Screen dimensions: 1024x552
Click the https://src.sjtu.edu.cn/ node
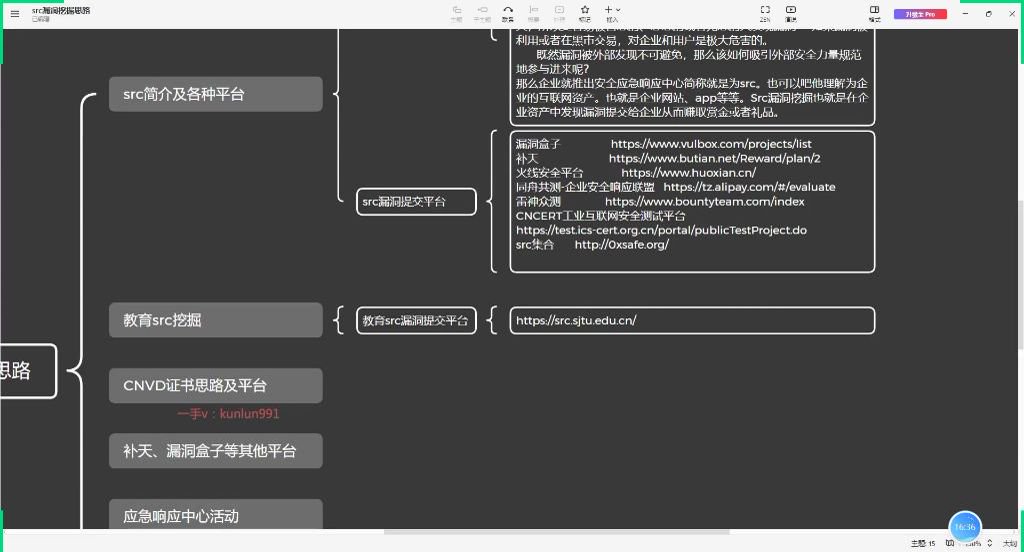[692, 321]
